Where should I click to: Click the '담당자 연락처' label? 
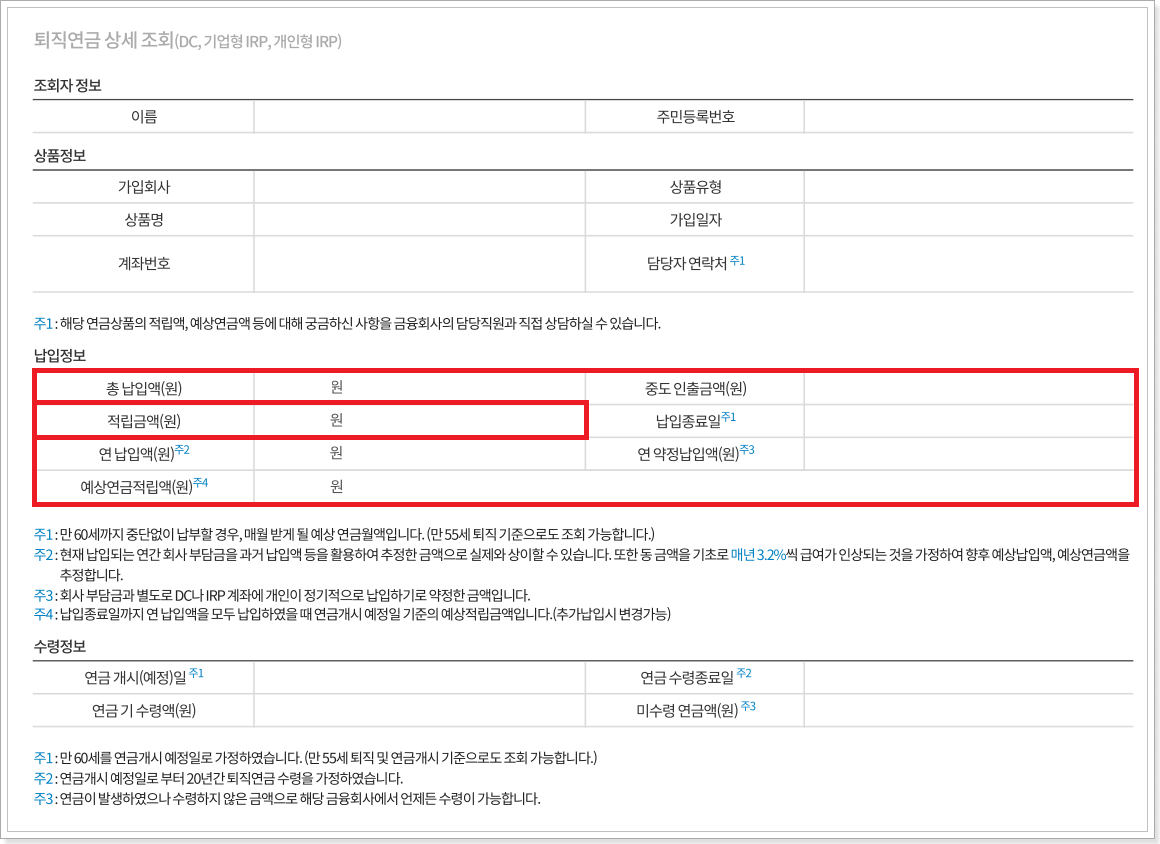(x=687, y=264)
